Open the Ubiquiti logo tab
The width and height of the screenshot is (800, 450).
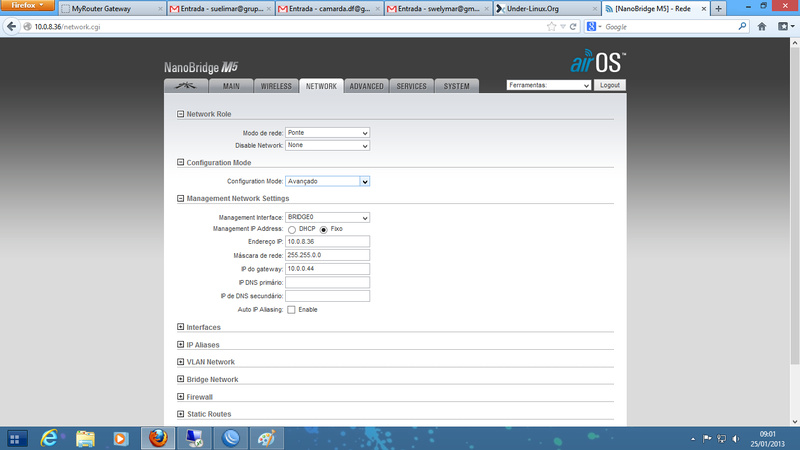point(186,86)
